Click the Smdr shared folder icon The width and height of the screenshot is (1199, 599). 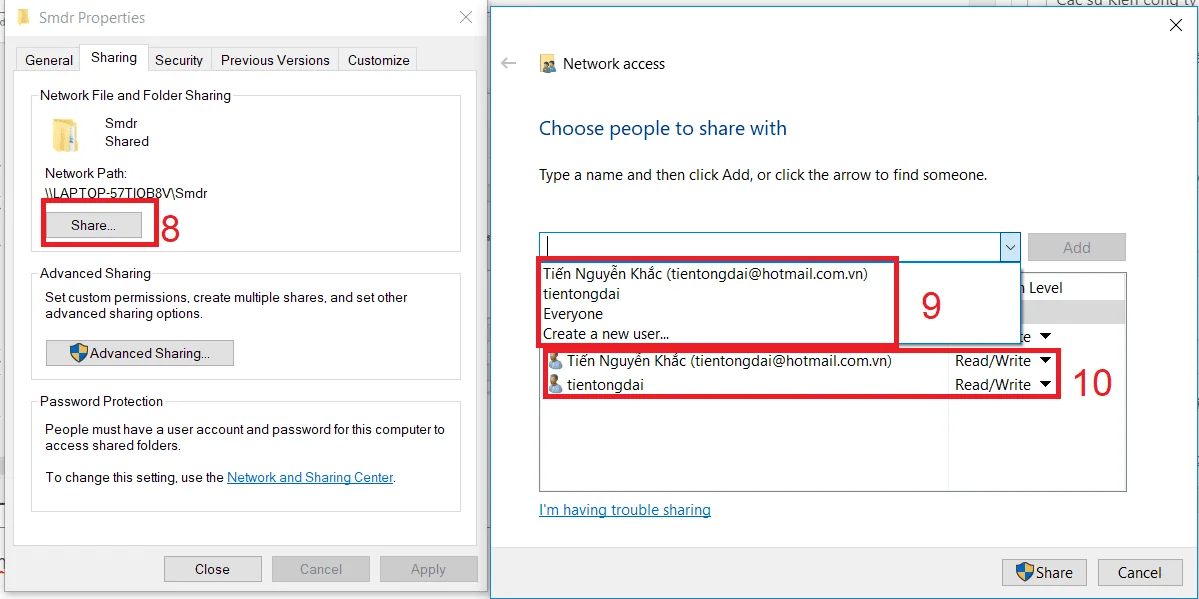click(x=64, y=135)
